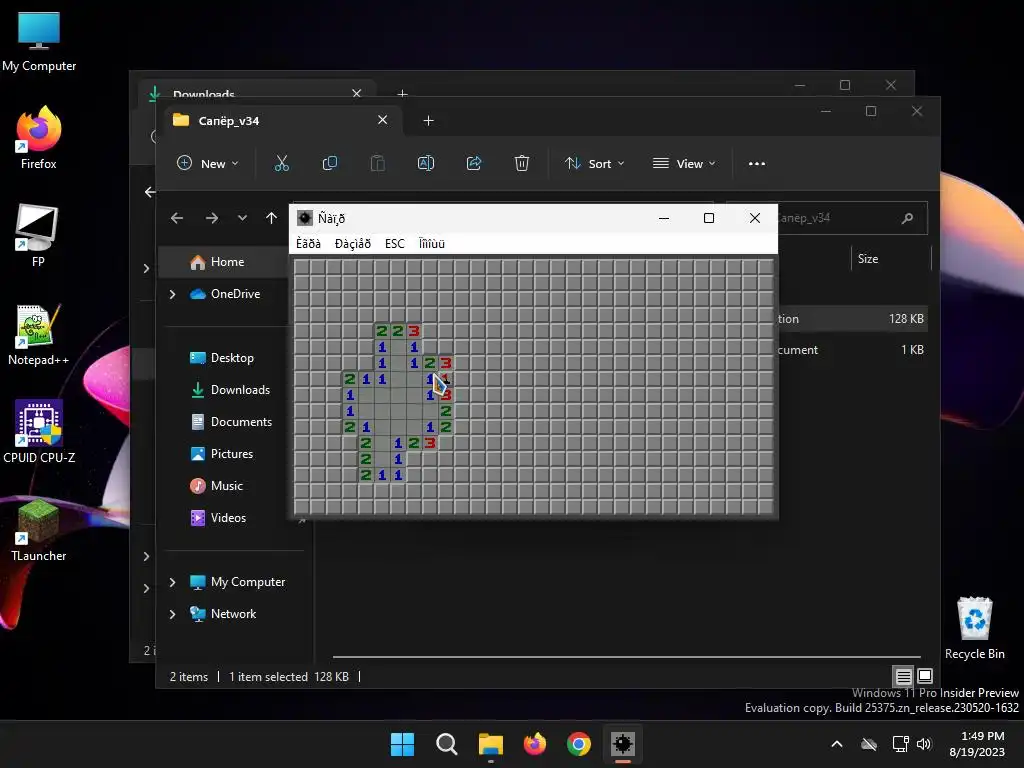The image size is (1024, 768).
Task: Click the Paste icon in Explorer toolbar
Action: point(377,163)
